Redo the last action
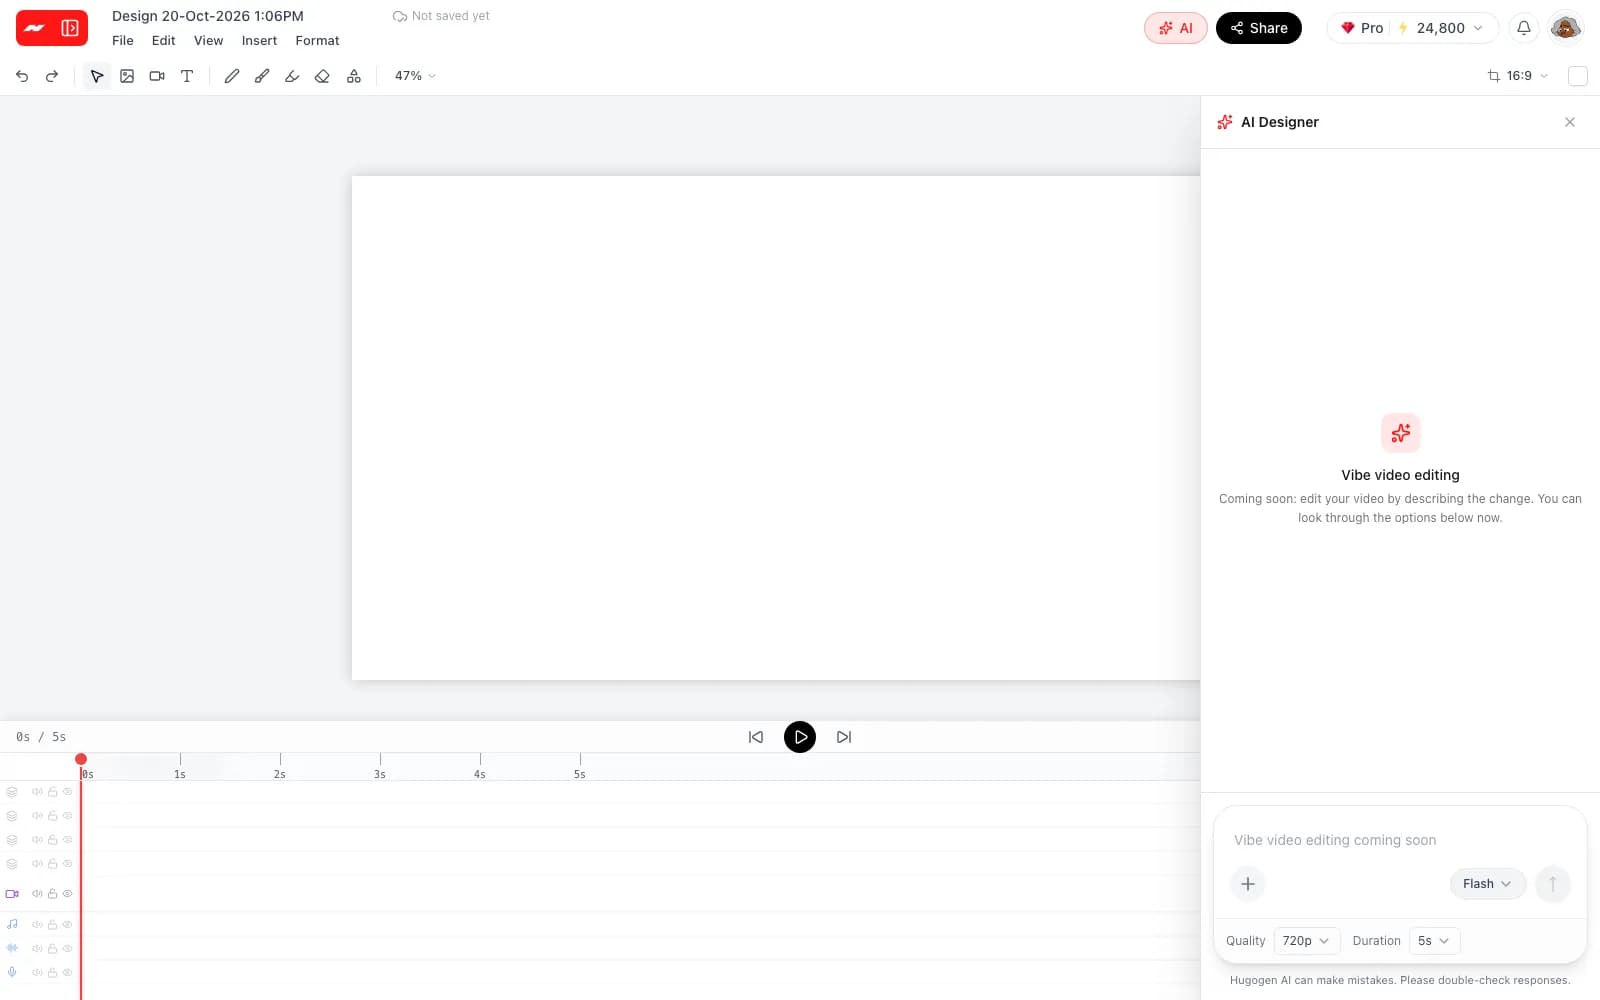 52,76
